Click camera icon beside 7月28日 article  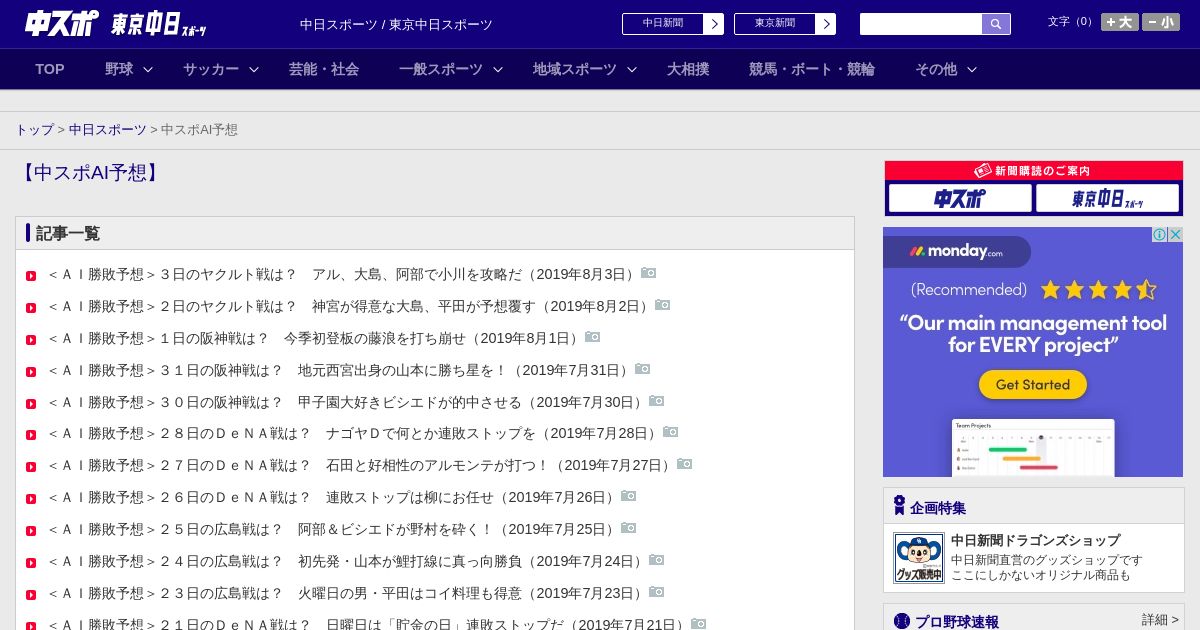[x=671, y=432]
